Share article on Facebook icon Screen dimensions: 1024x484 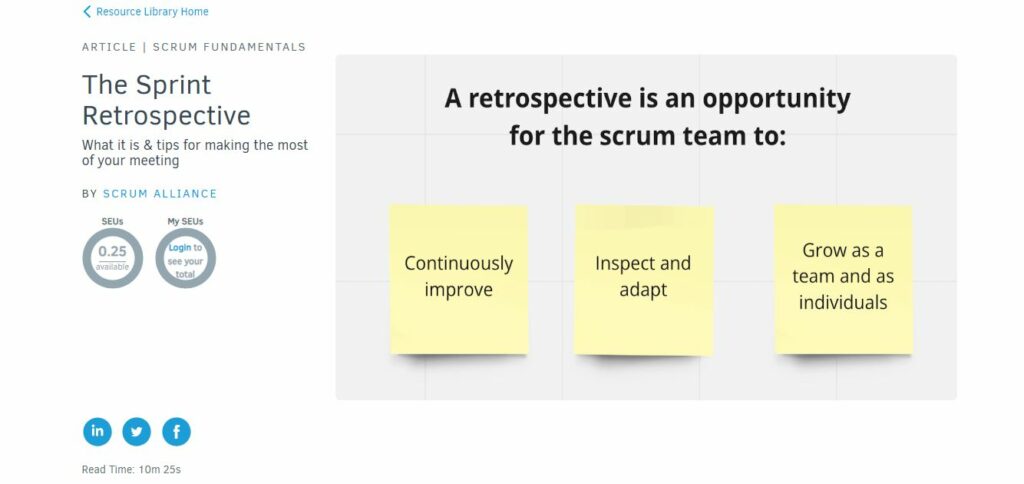(176, 432)
